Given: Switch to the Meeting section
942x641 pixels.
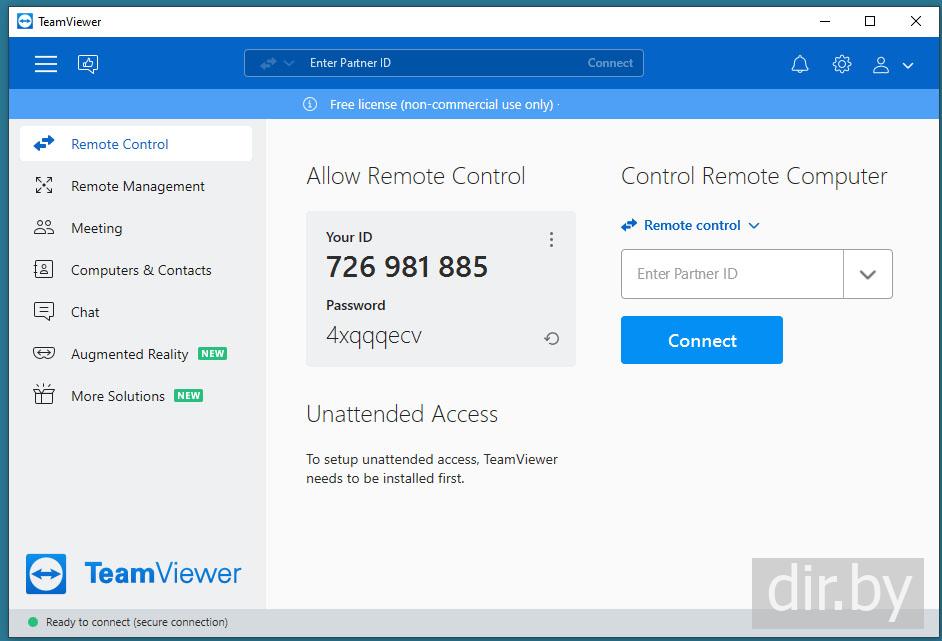Looking at the screenshot, I should coord(96,228).
